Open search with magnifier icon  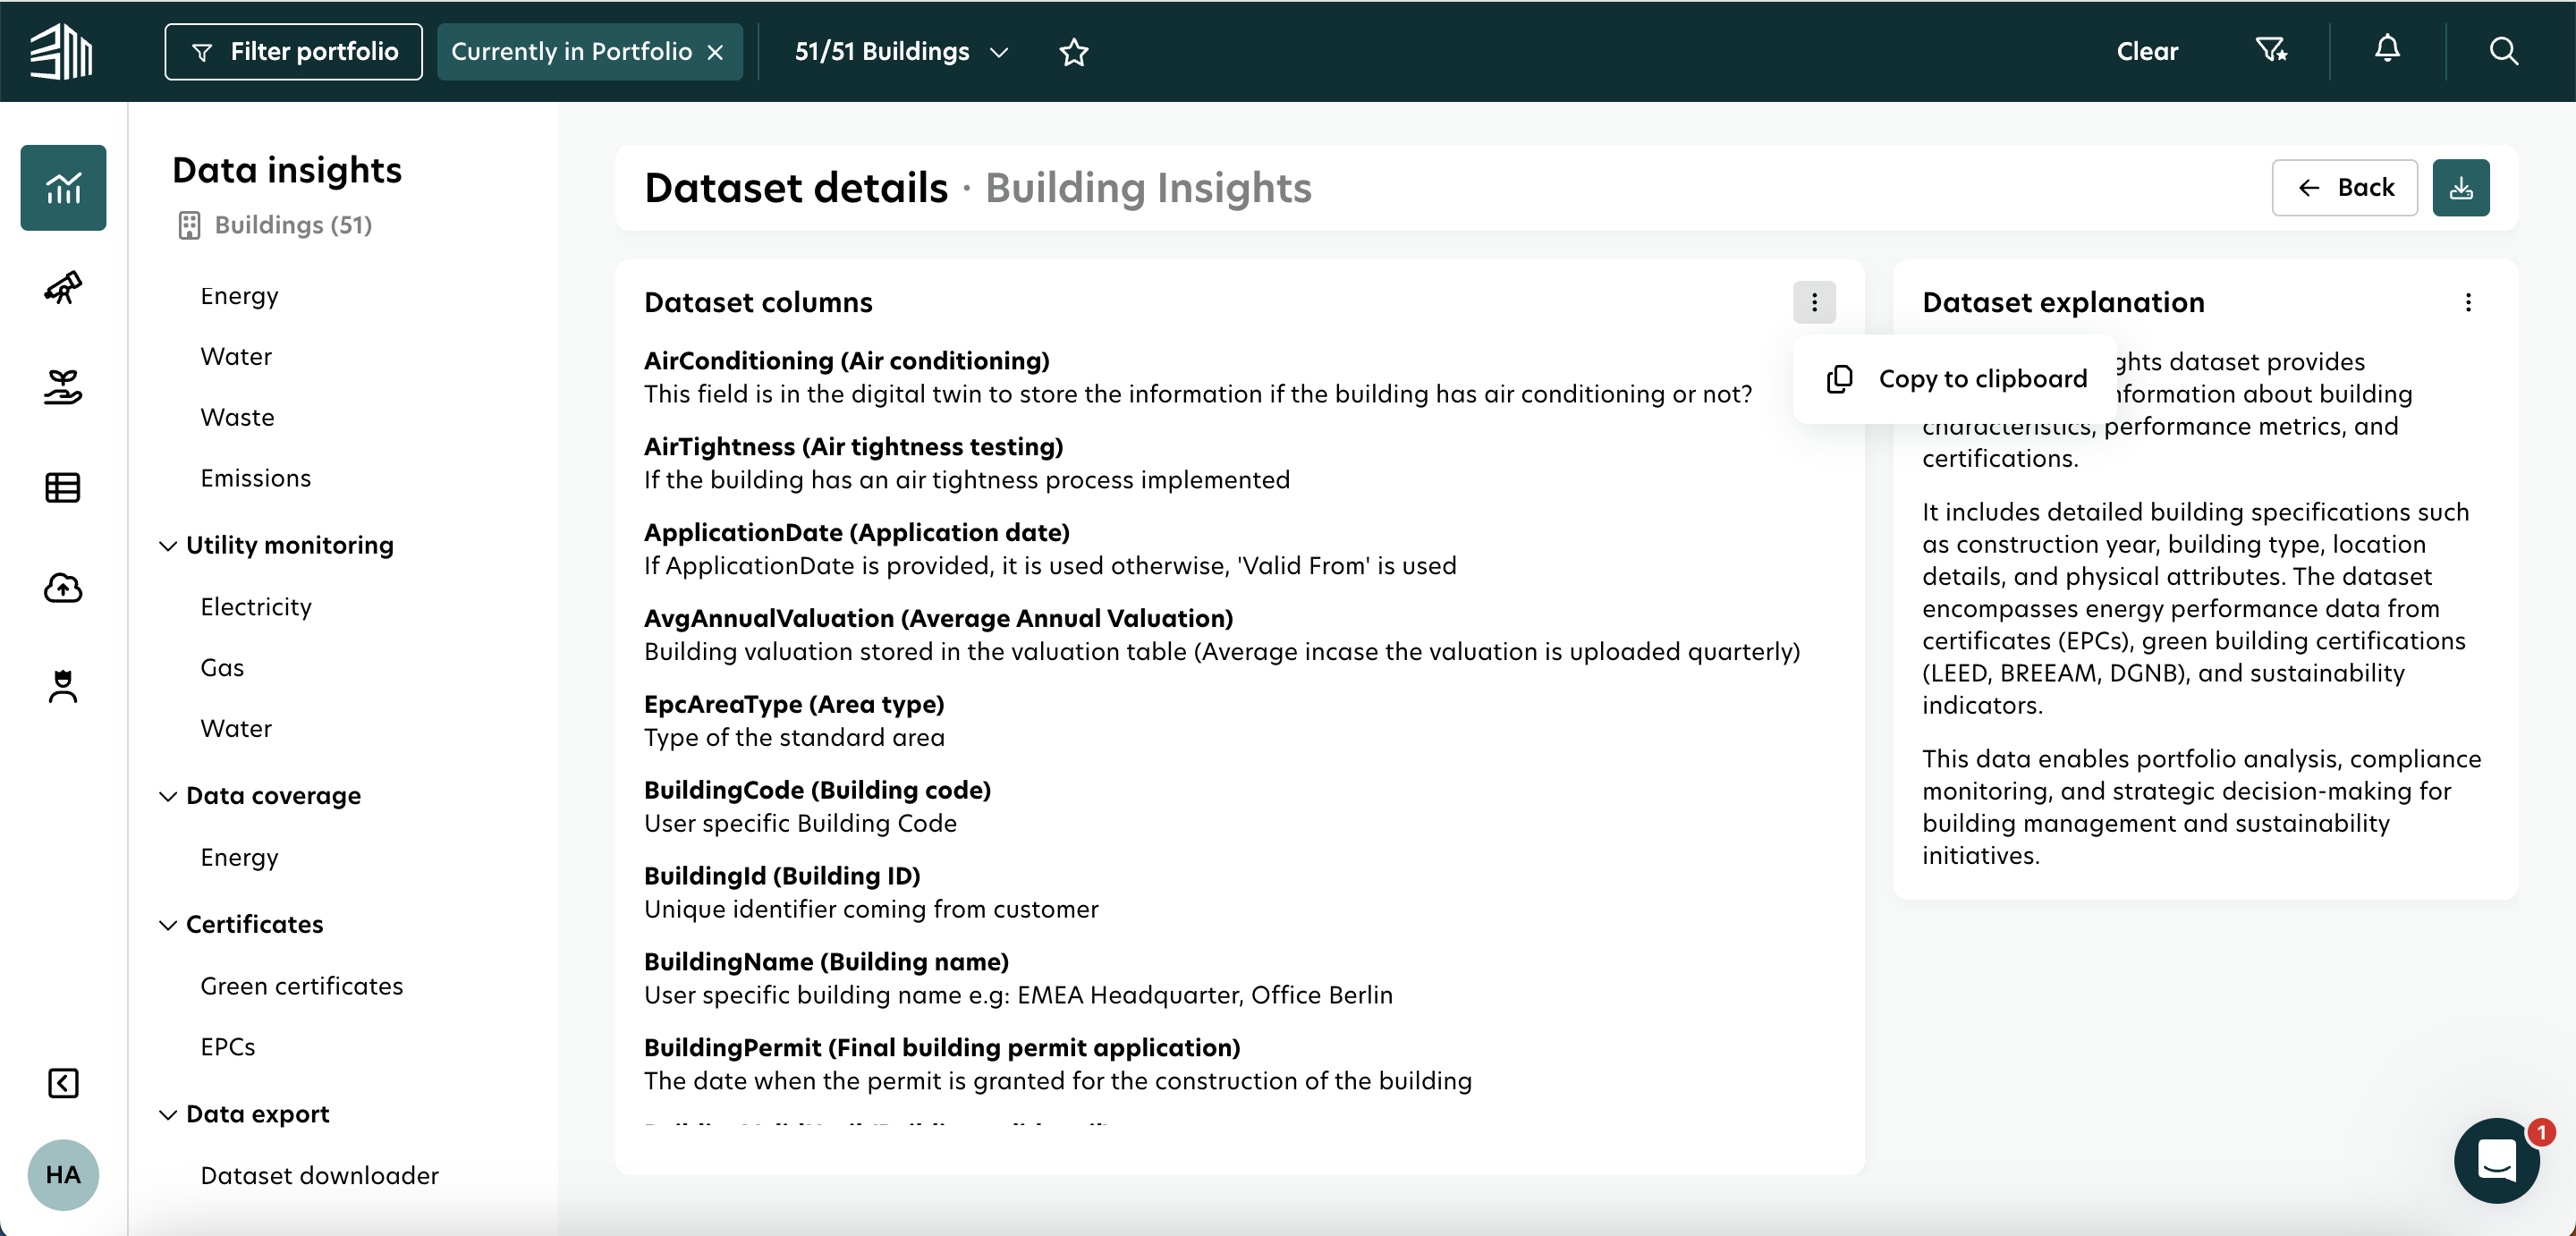click(2503, 51)
